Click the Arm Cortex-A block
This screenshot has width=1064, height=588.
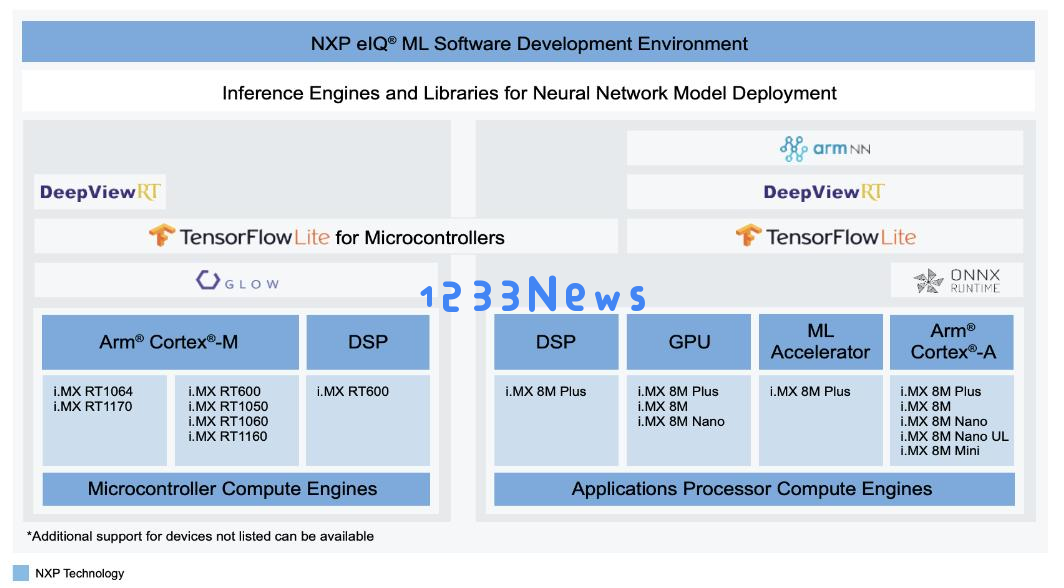pos(952,342)
